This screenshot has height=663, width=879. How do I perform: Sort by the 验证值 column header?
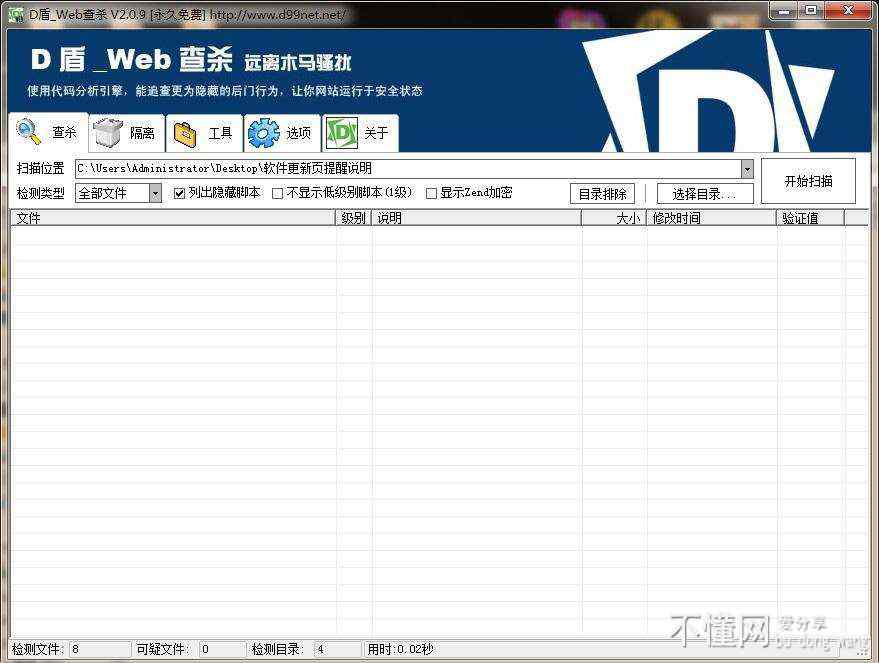pos(811,217)
